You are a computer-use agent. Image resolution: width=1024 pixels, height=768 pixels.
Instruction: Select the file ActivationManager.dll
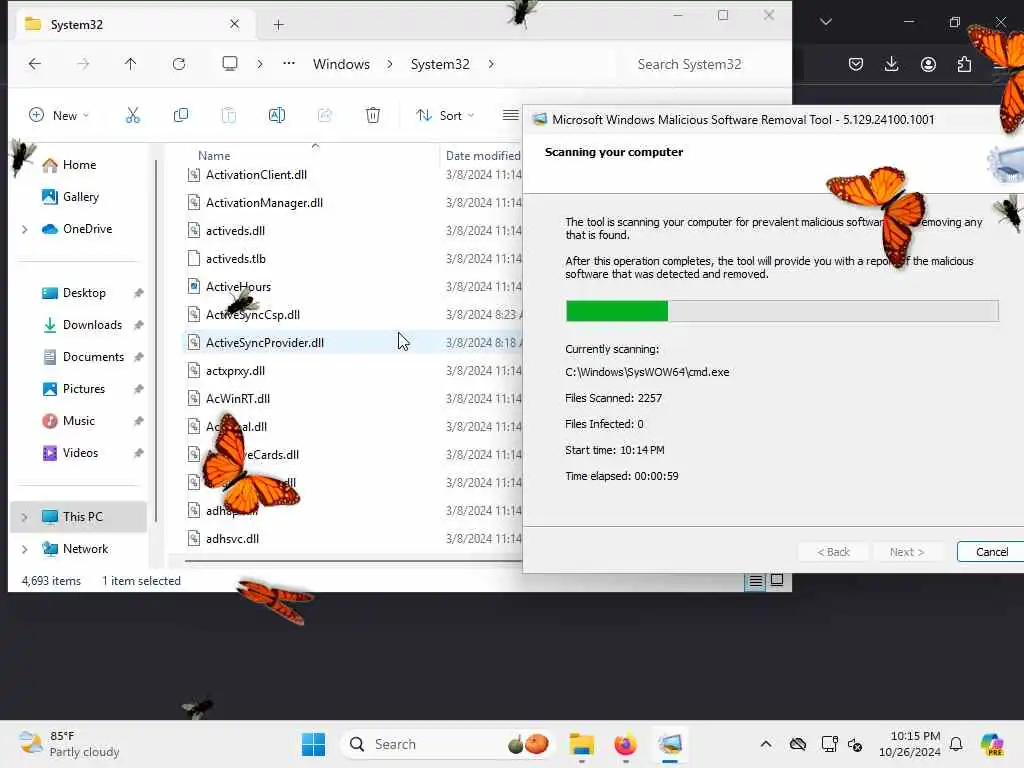(264, 203)
